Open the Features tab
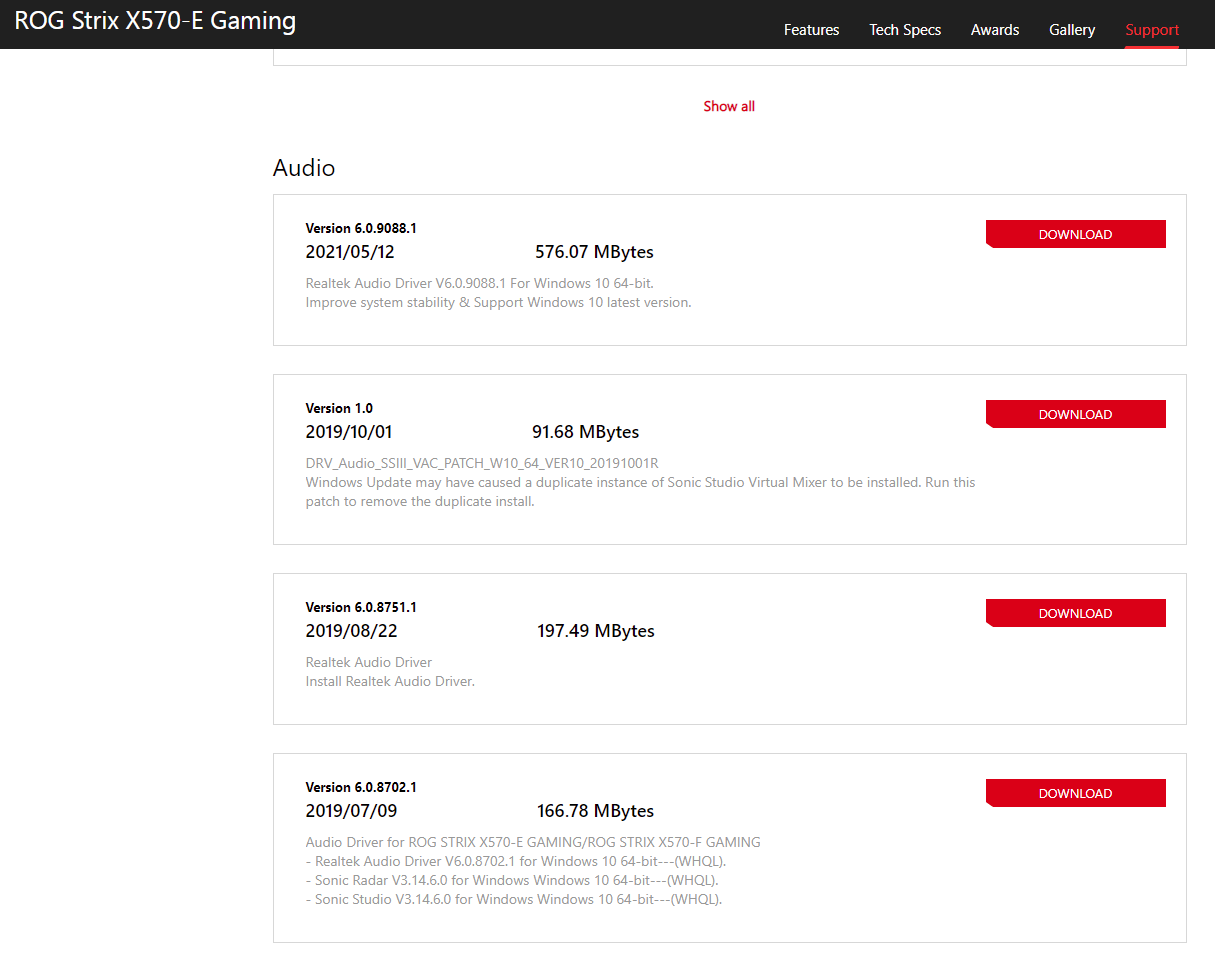The image size is (1215, 959). pyautogui.click(x=811, y=30)
